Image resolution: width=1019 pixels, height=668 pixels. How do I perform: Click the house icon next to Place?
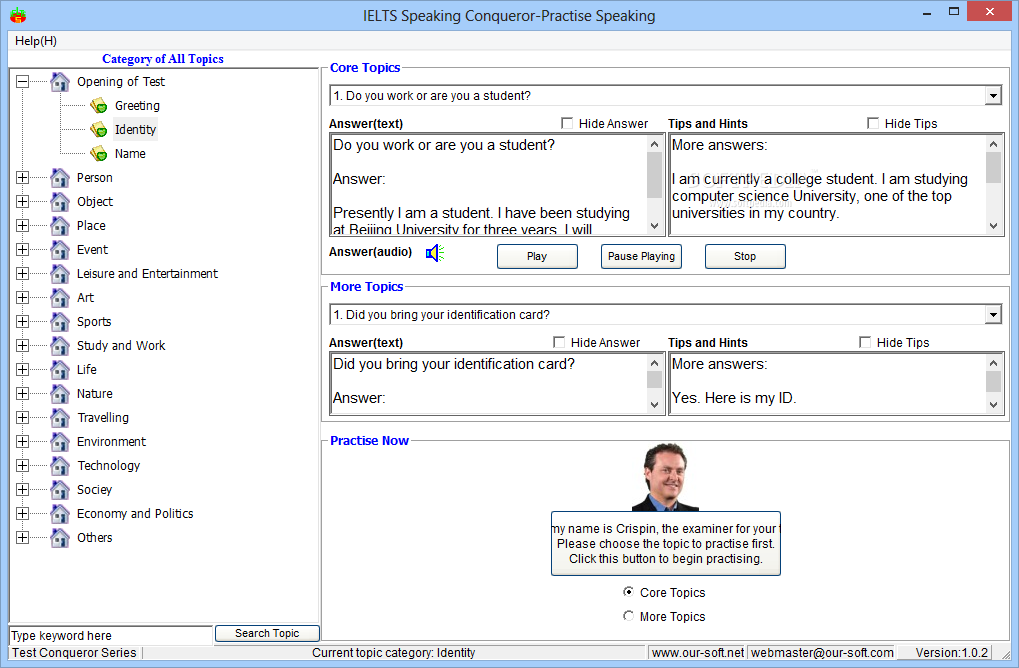point(60,225)
